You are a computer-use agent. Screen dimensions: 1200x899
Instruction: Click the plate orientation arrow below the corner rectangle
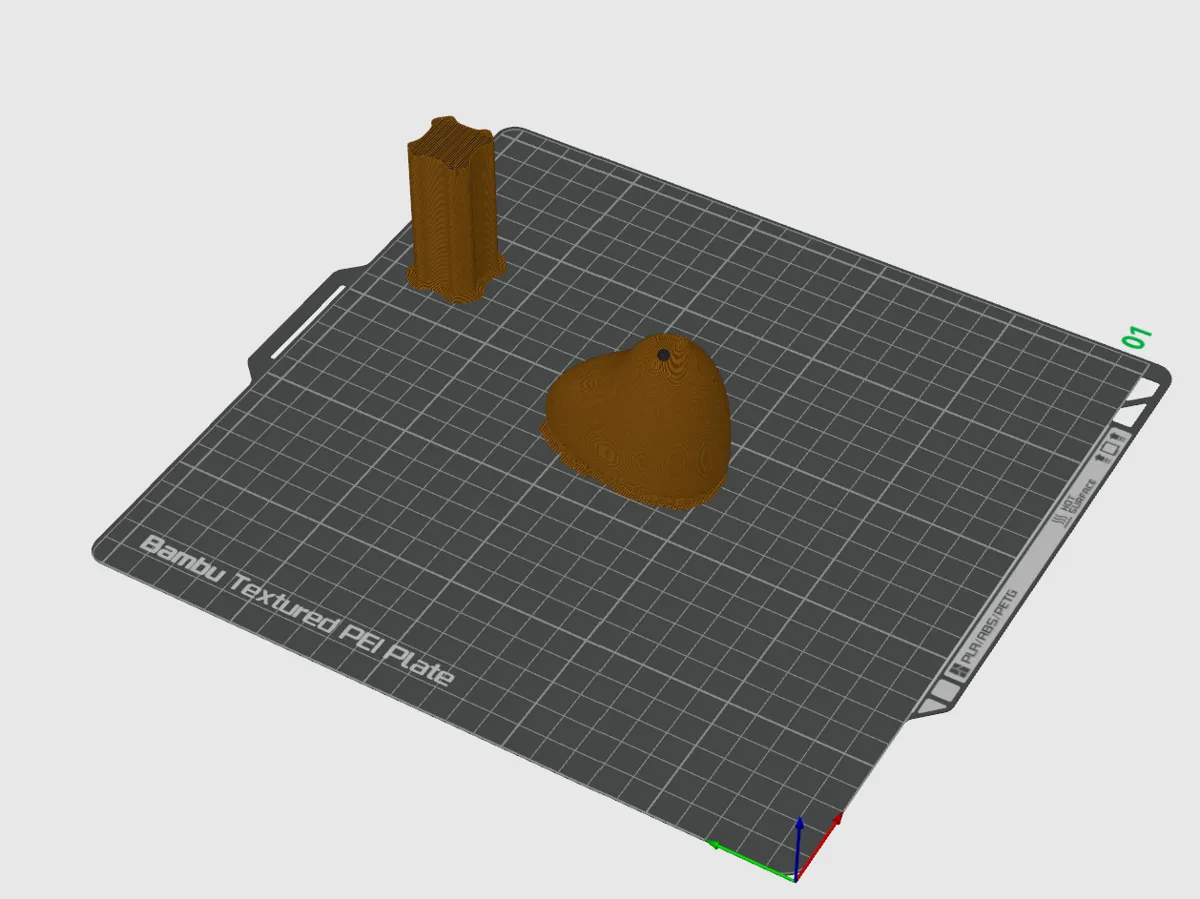[1099, 456]
